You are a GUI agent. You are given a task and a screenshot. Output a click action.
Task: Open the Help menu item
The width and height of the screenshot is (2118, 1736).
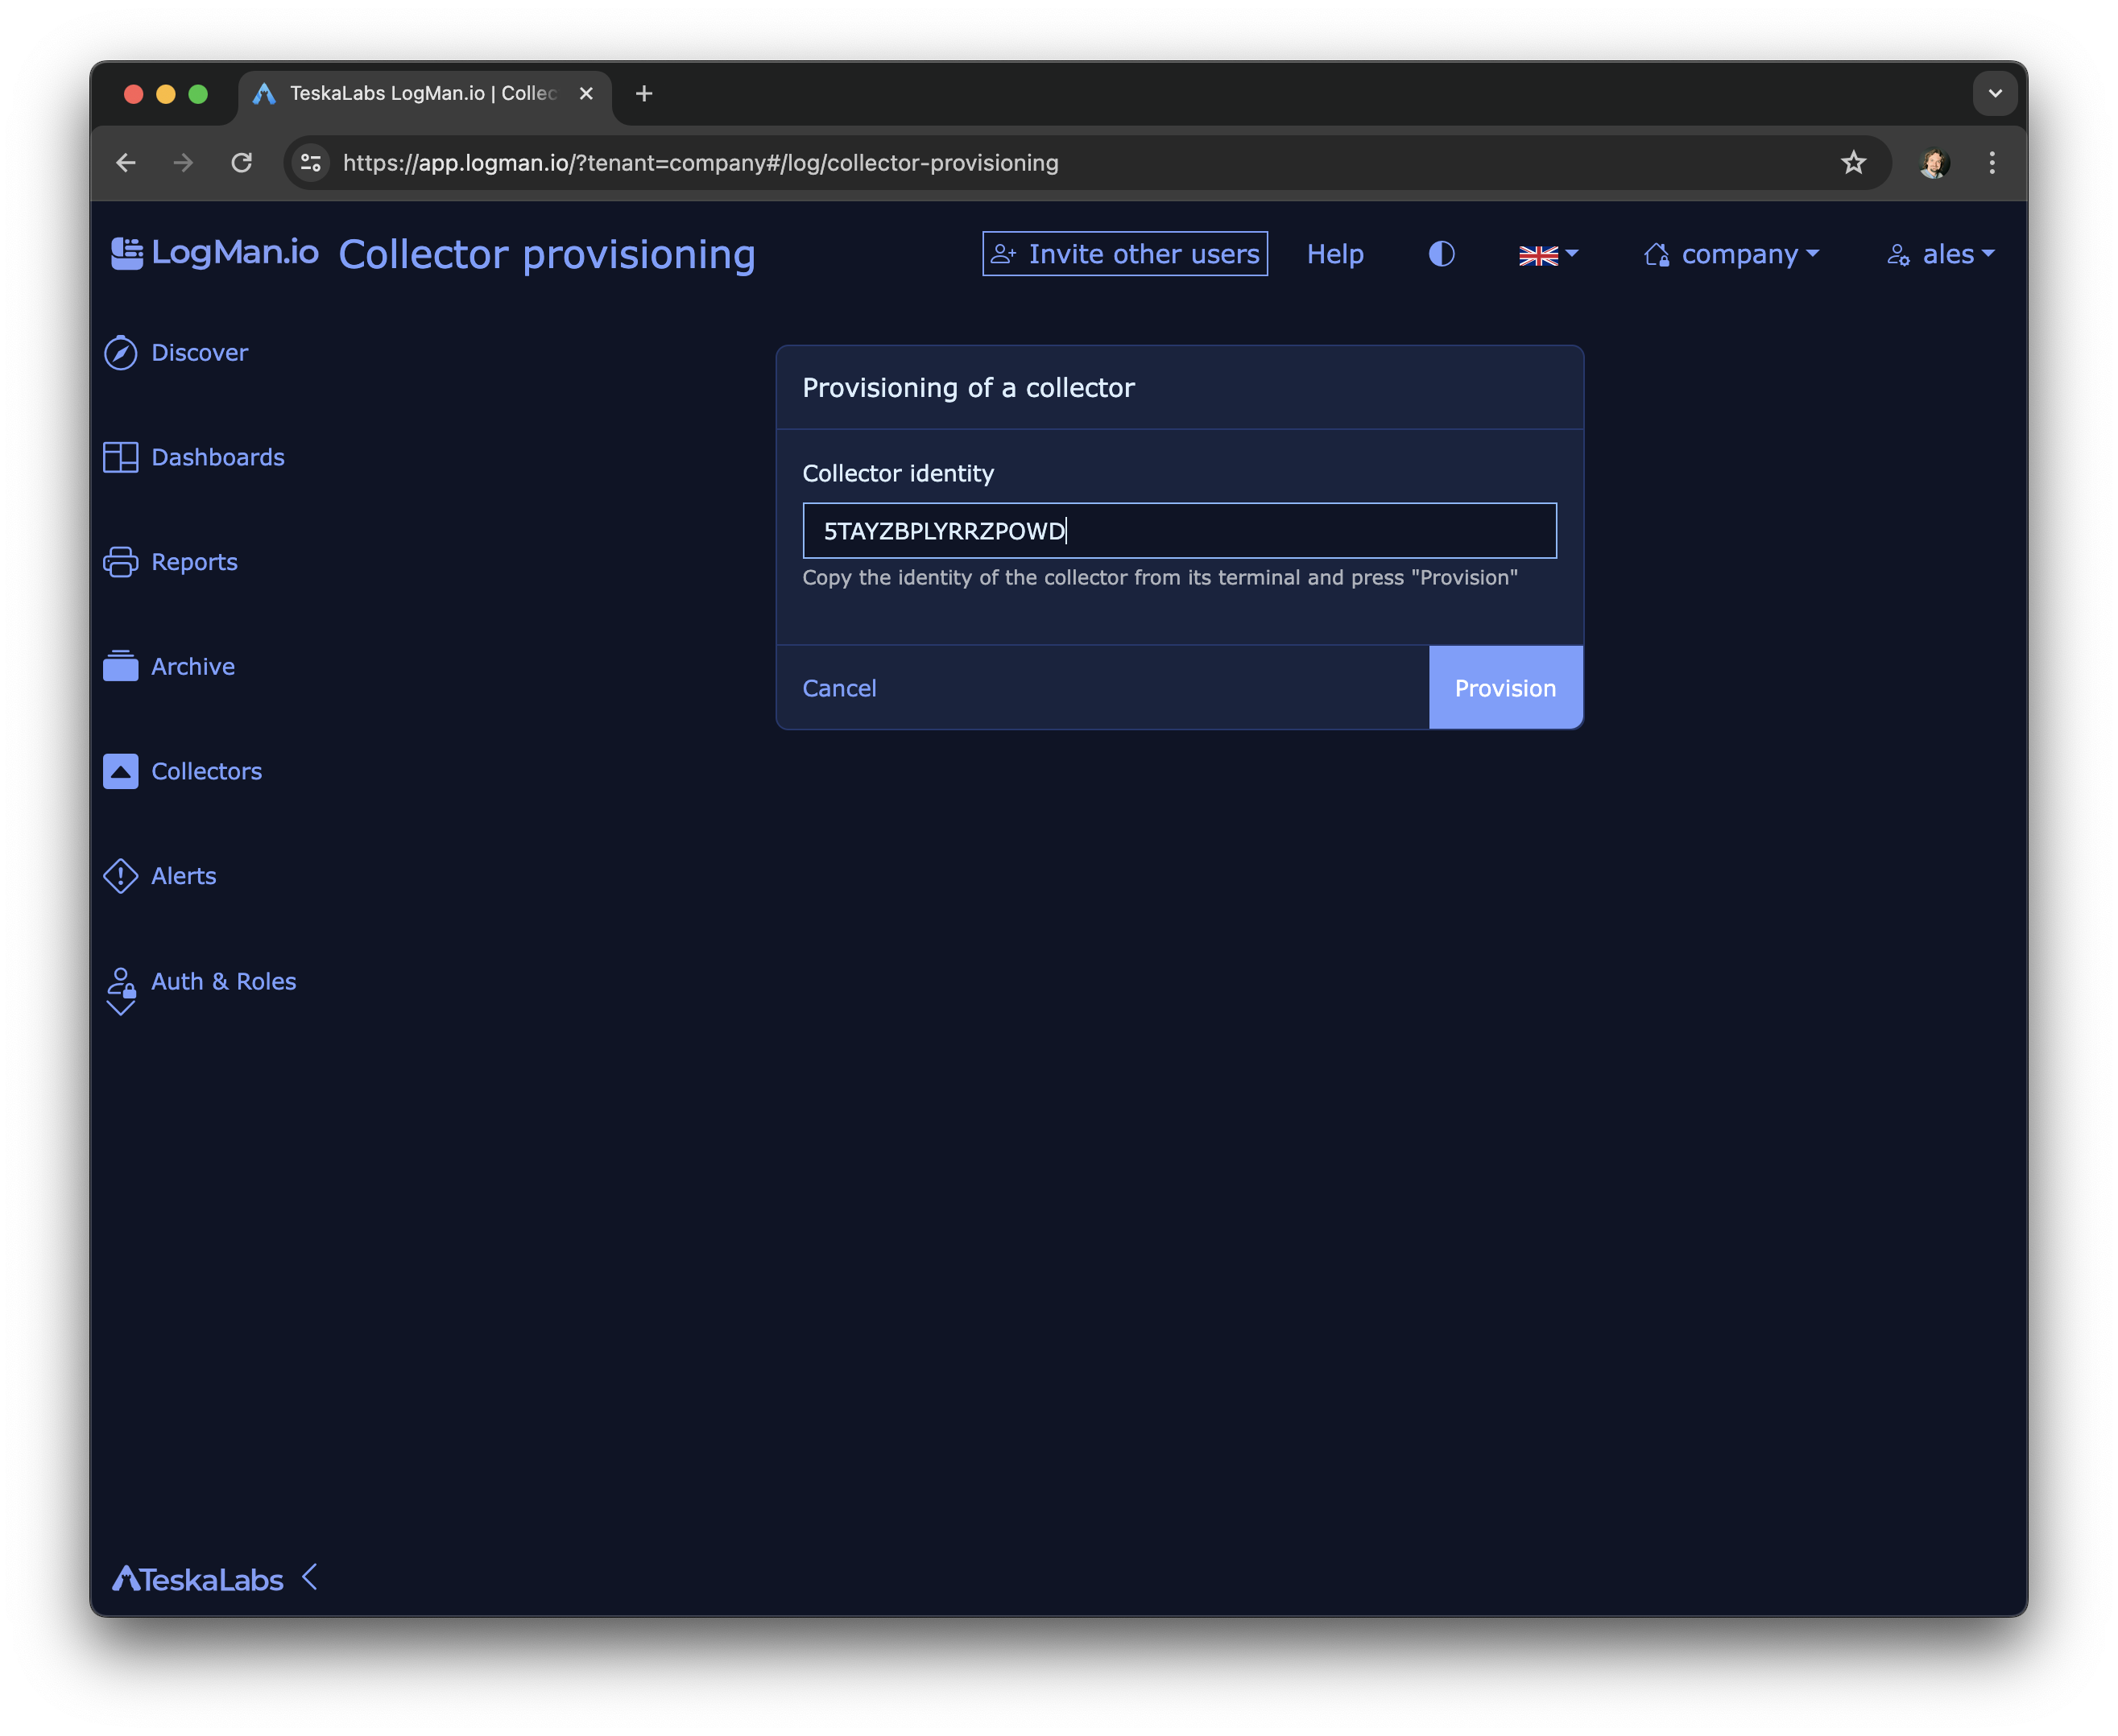pyautogui.click(x=1334, y=255)
